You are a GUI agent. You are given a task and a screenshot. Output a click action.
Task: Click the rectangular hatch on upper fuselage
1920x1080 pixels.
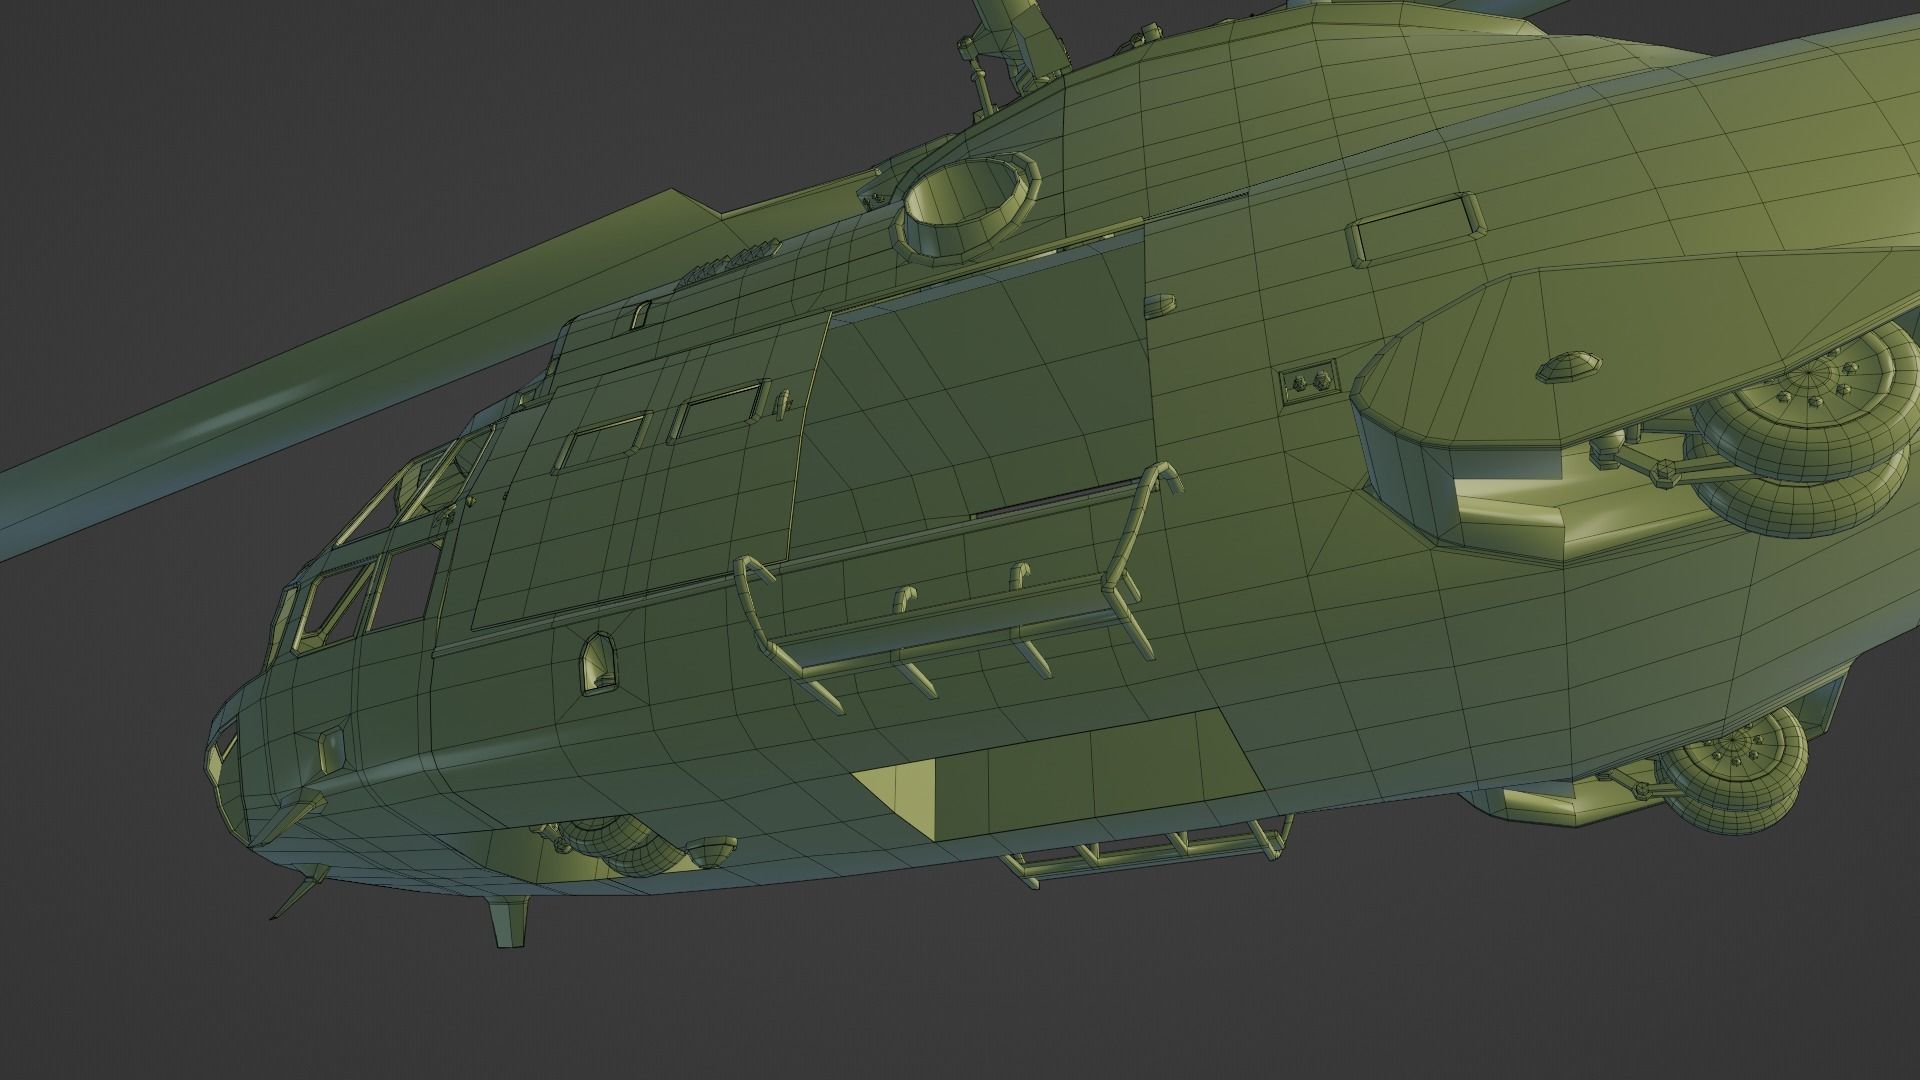[1415, 230]
